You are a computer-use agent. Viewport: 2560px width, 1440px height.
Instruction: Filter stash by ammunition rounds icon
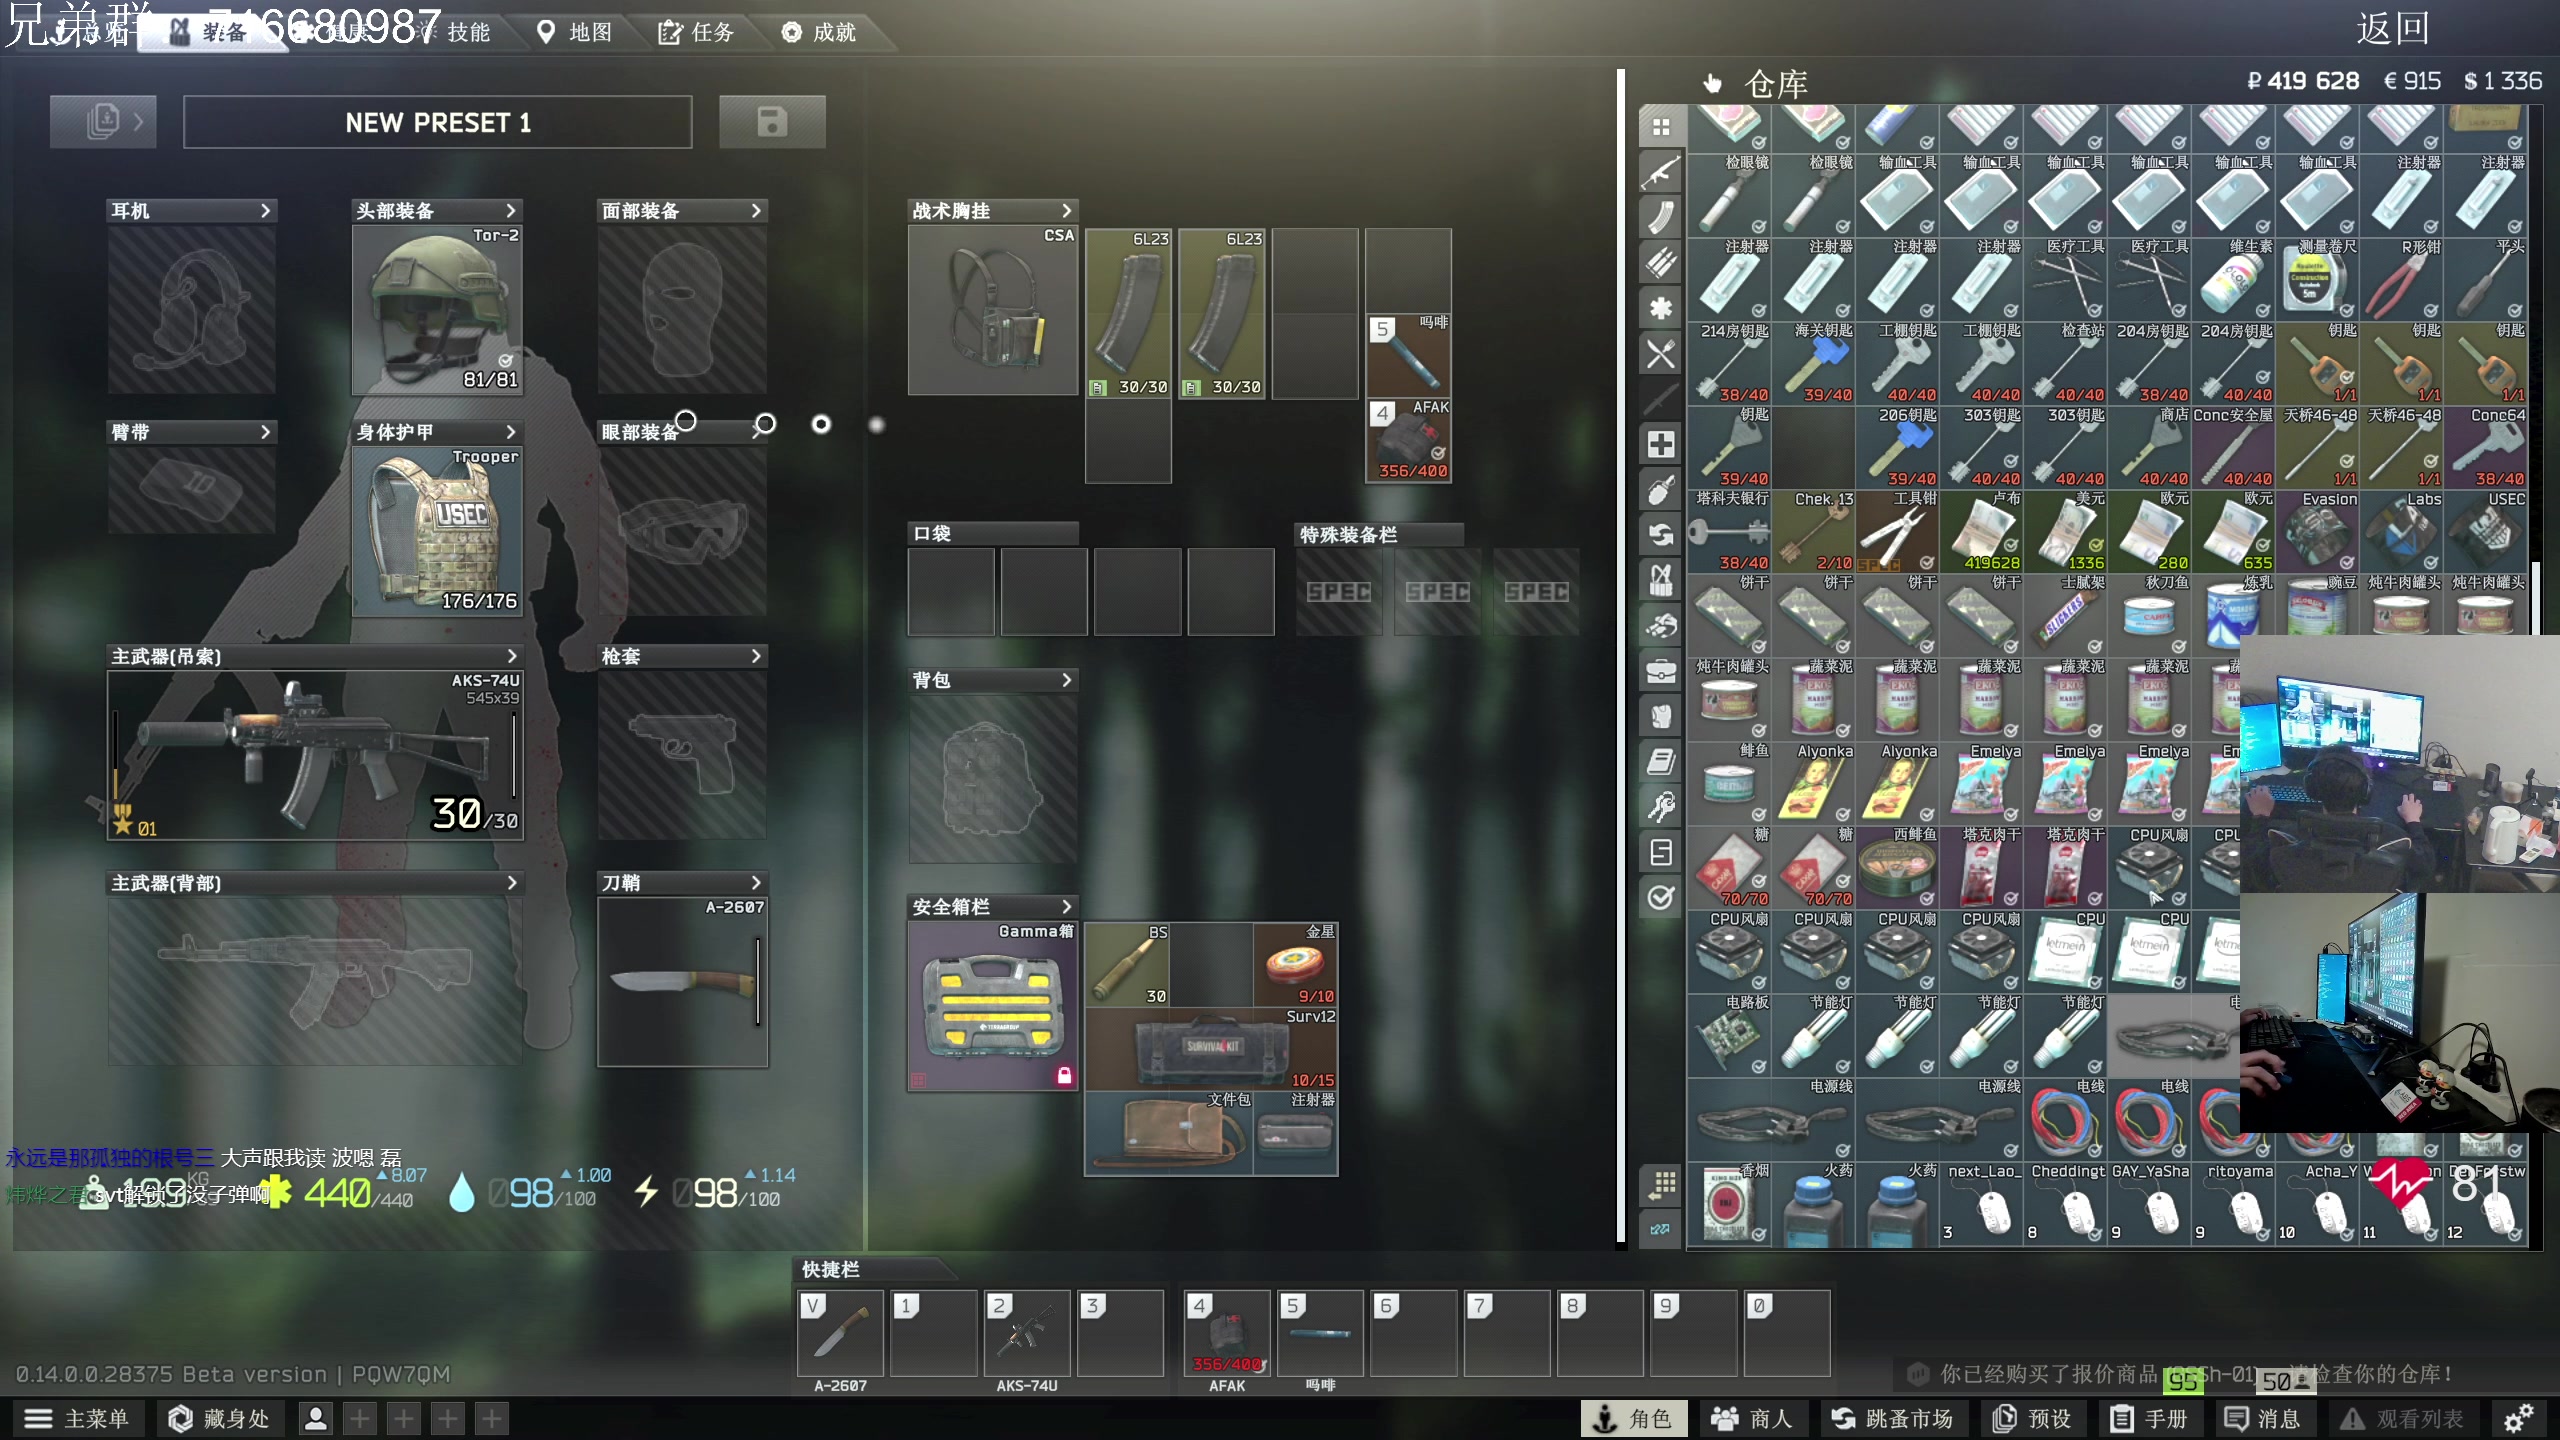(1661, 262)
